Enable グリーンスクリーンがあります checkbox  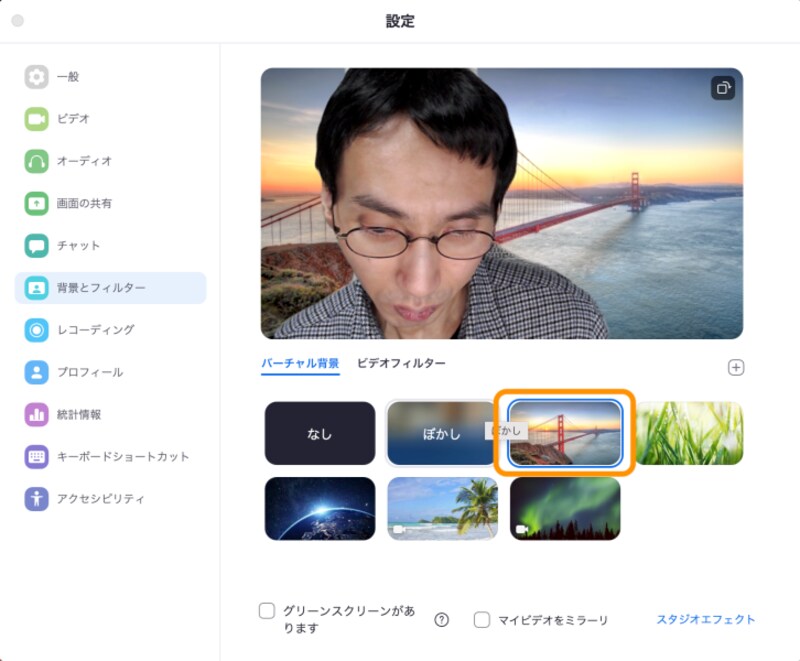click(x=266, y=608)
